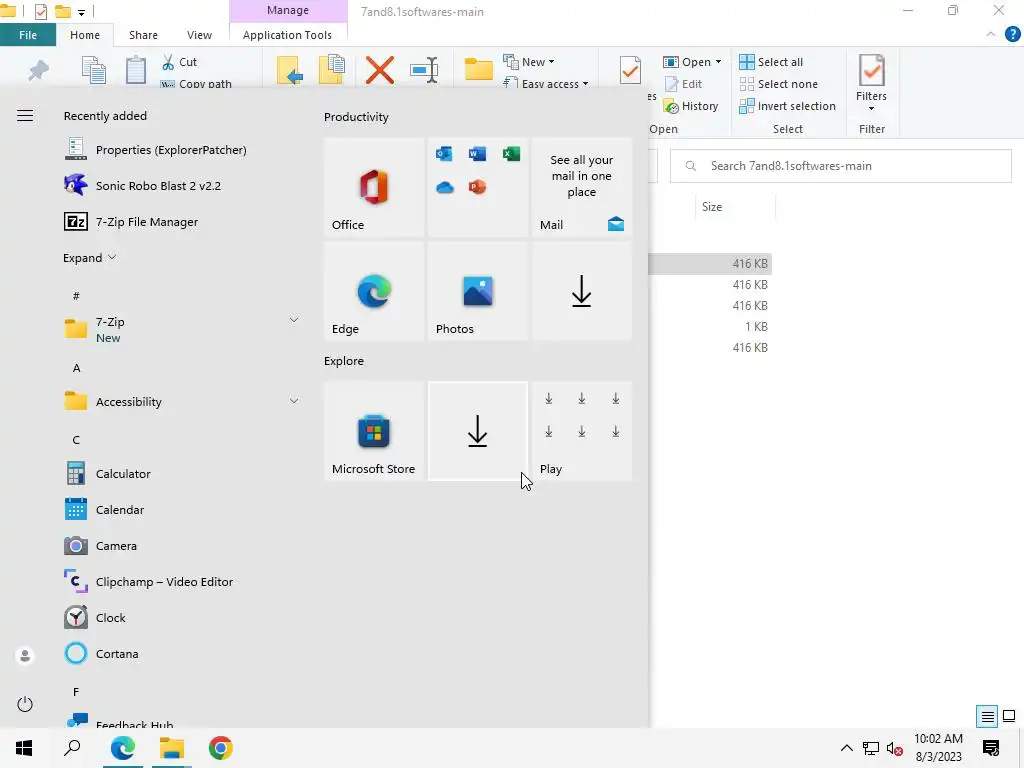The width and height of the screenshot is (1024, 768).
Task: Show hidden system tray icons
Action: [846, 748]
